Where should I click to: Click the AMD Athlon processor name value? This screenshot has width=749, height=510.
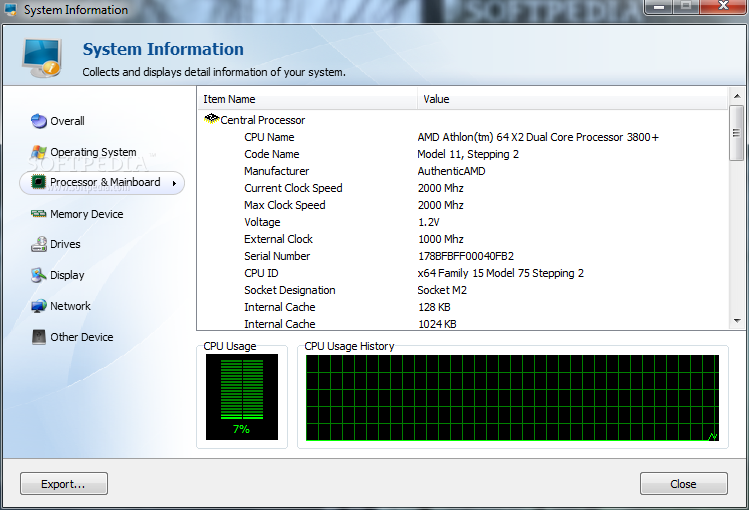[538, 137]
